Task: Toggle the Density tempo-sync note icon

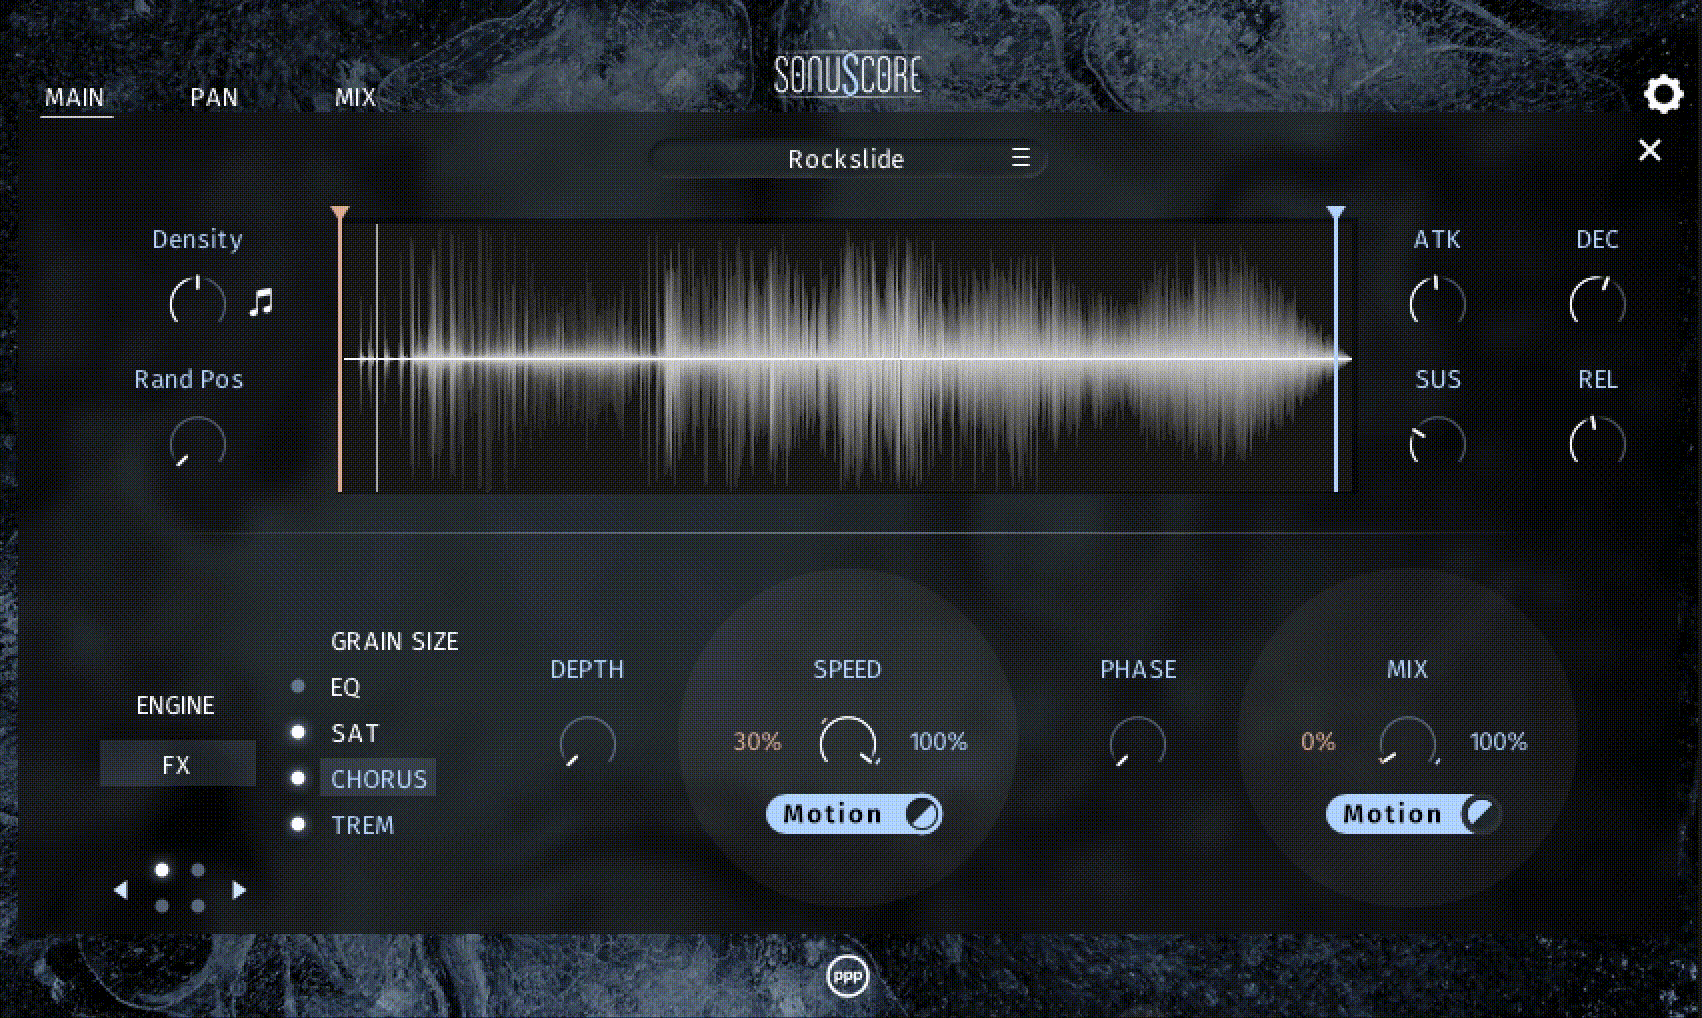Action: pyautogui.click(x=261, y=301)
